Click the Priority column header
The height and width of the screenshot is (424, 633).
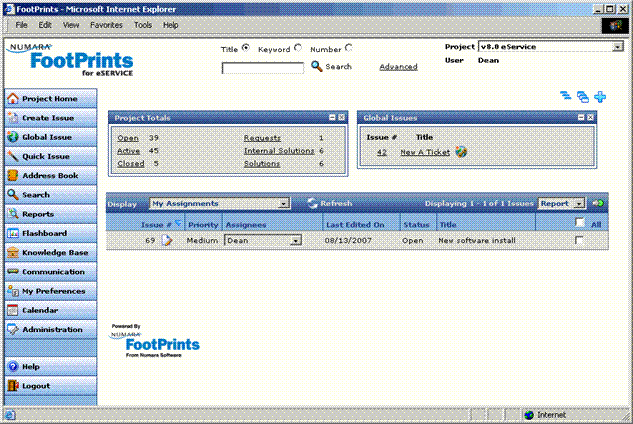203,225
